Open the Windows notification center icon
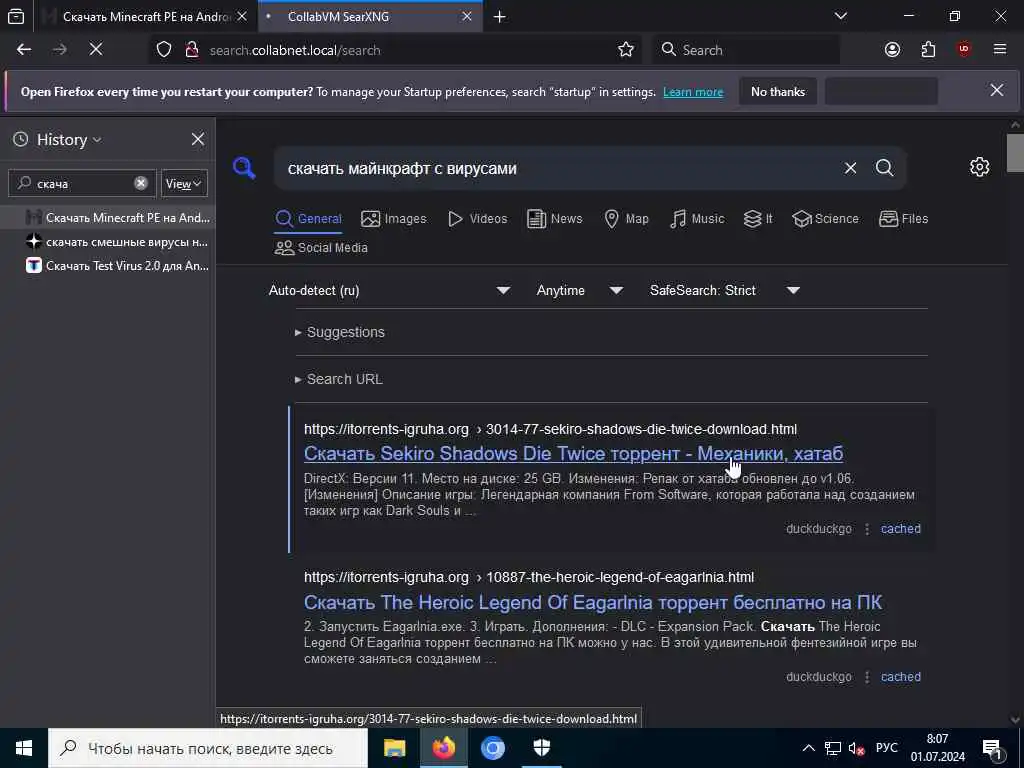This screenshot has width=1024, height=768. [x=993, y=748]
